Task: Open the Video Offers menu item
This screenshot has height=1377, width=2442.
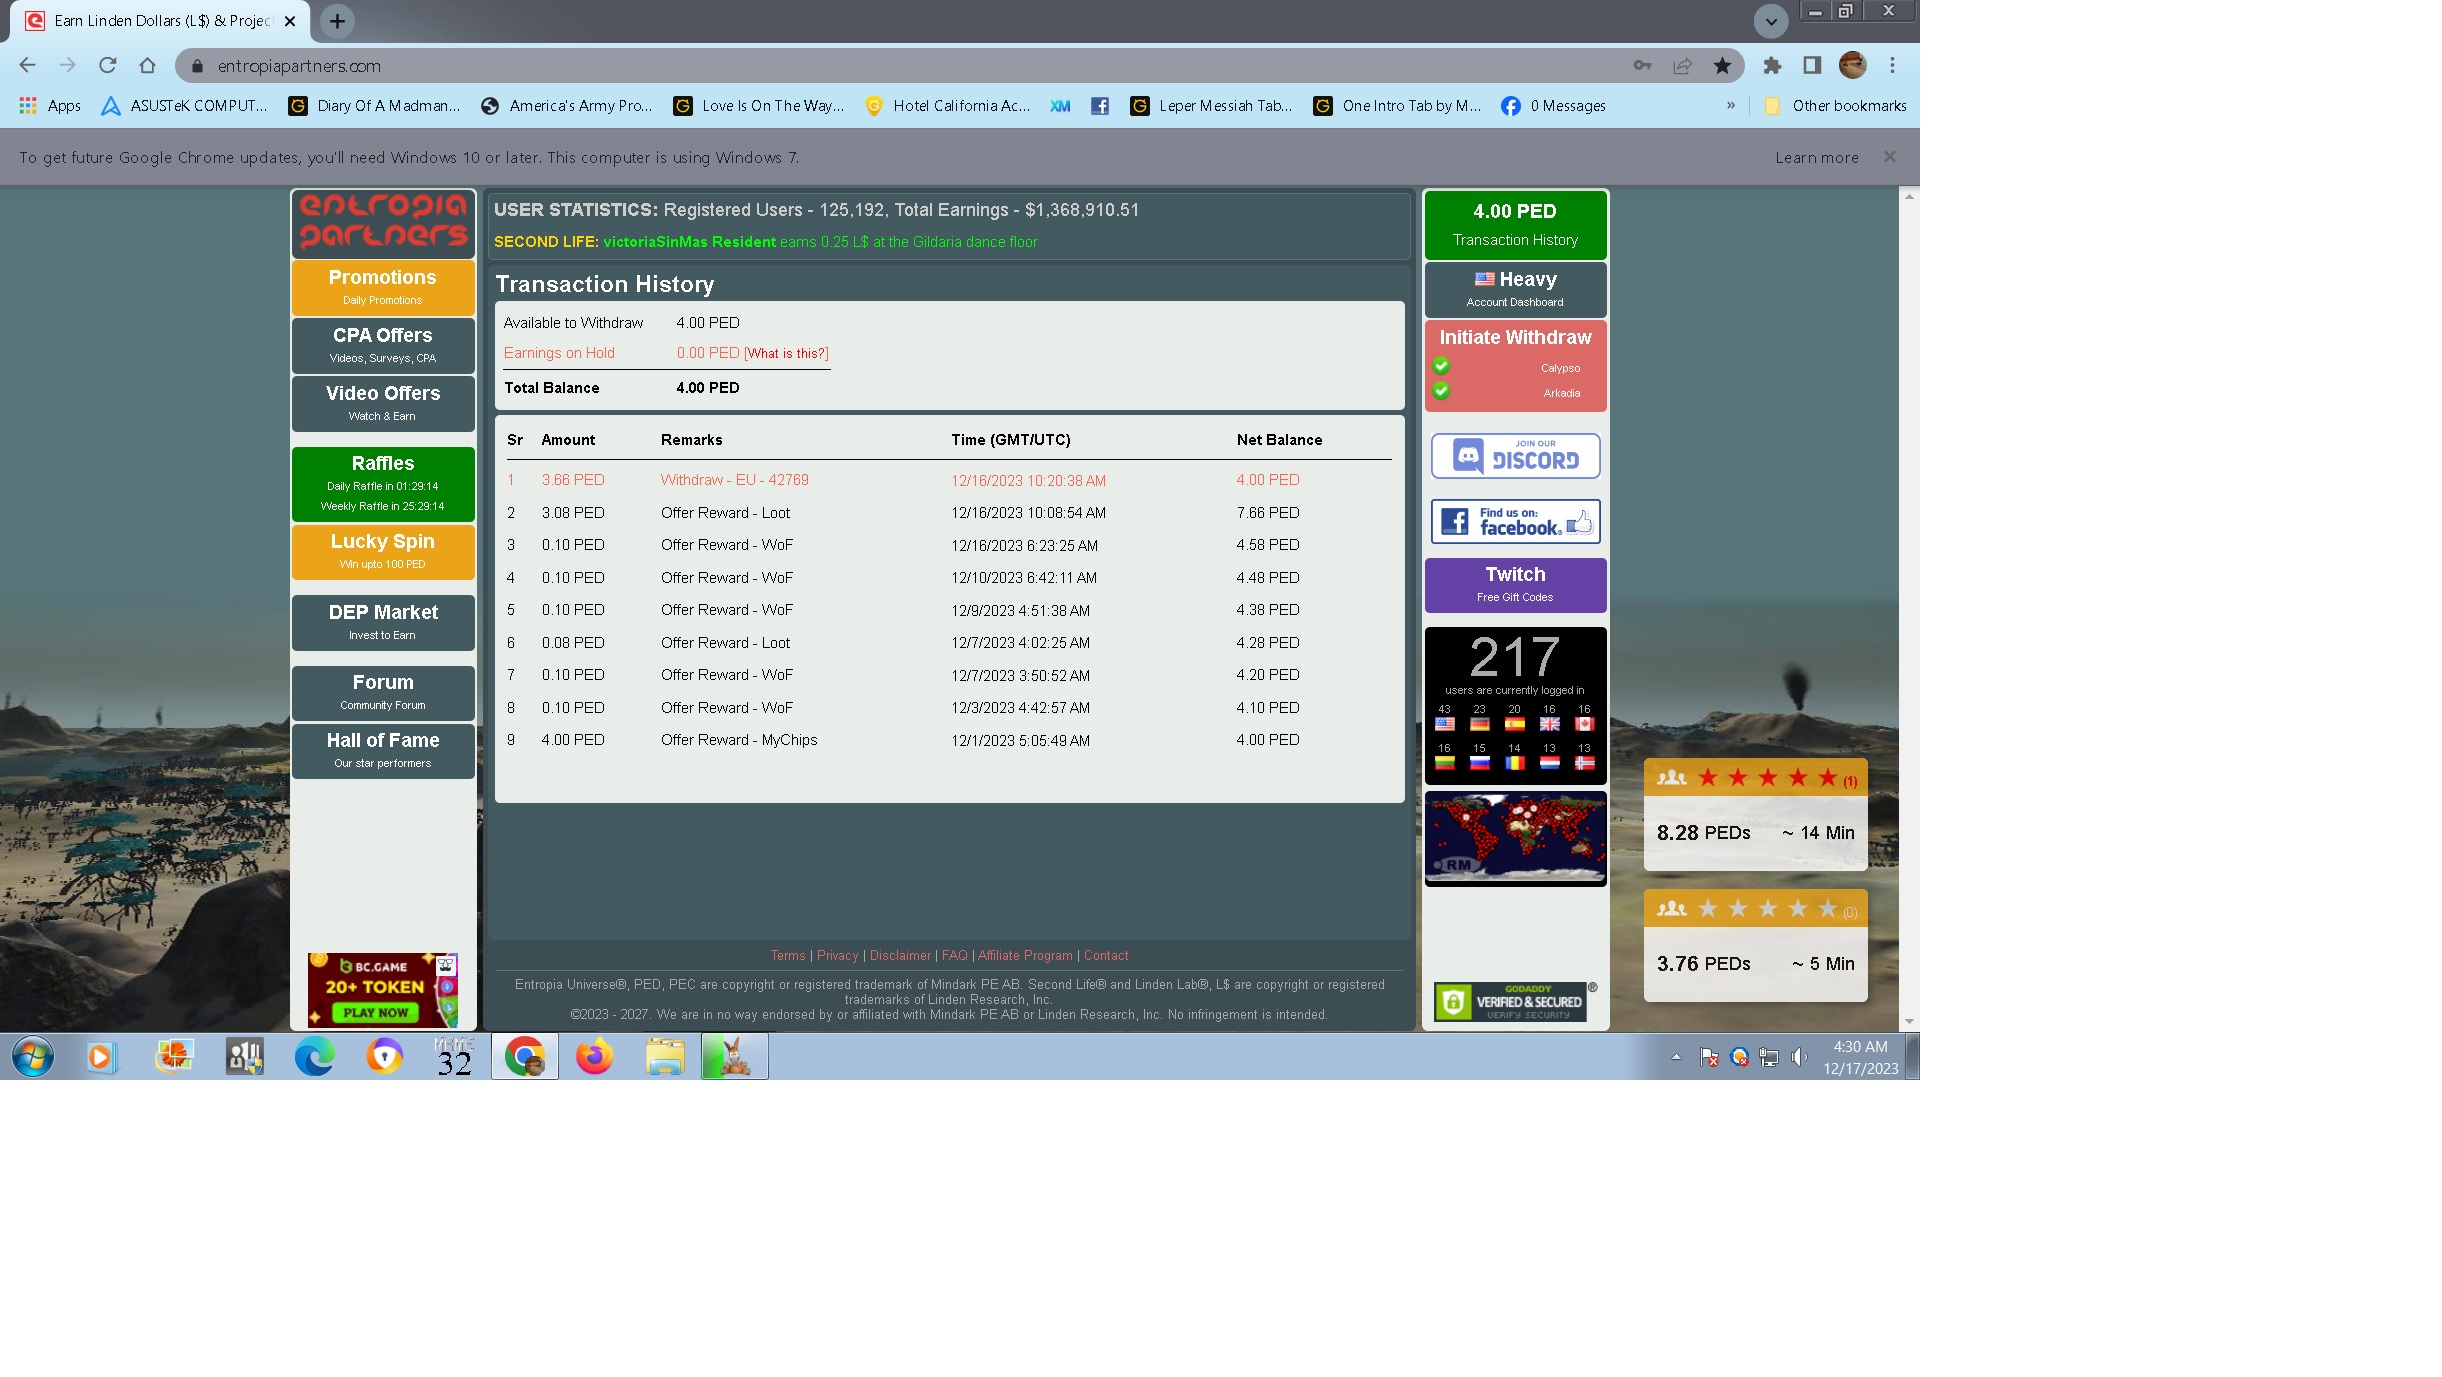Action: [x=383, y=403]
